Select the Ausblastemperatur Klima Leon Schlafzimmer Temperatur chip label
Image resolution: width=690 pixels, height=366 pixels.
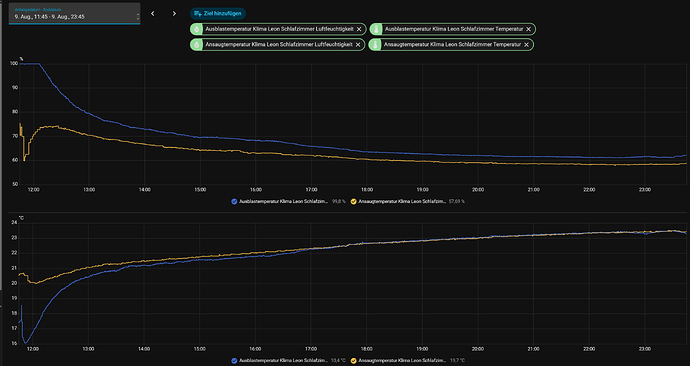tap(454, 29)
